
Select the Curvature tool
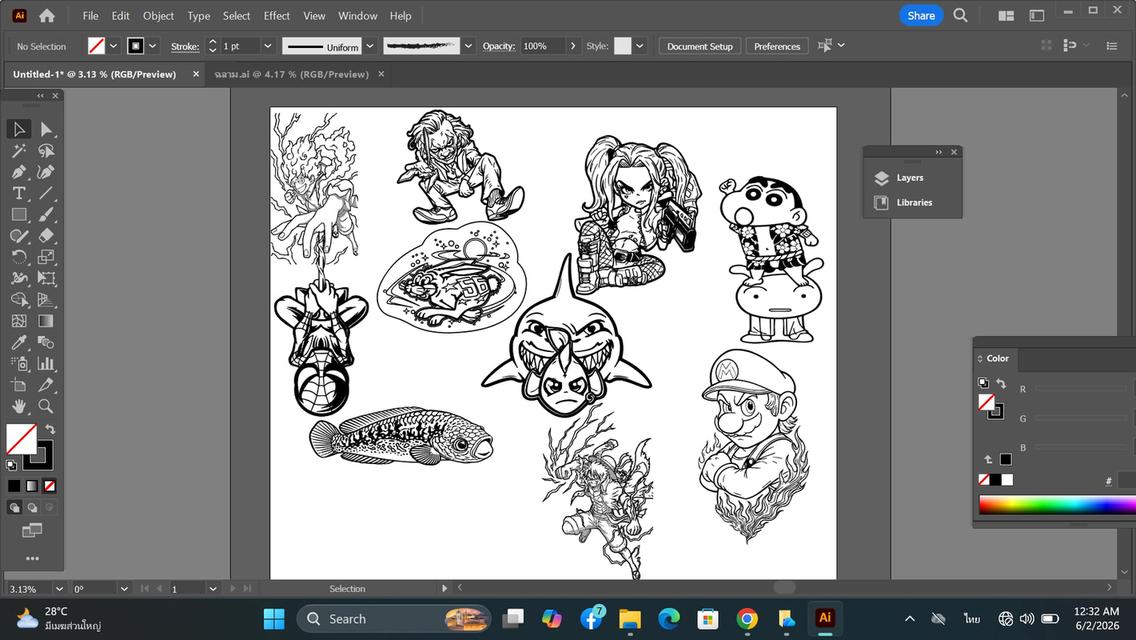[x=46, y=172]
